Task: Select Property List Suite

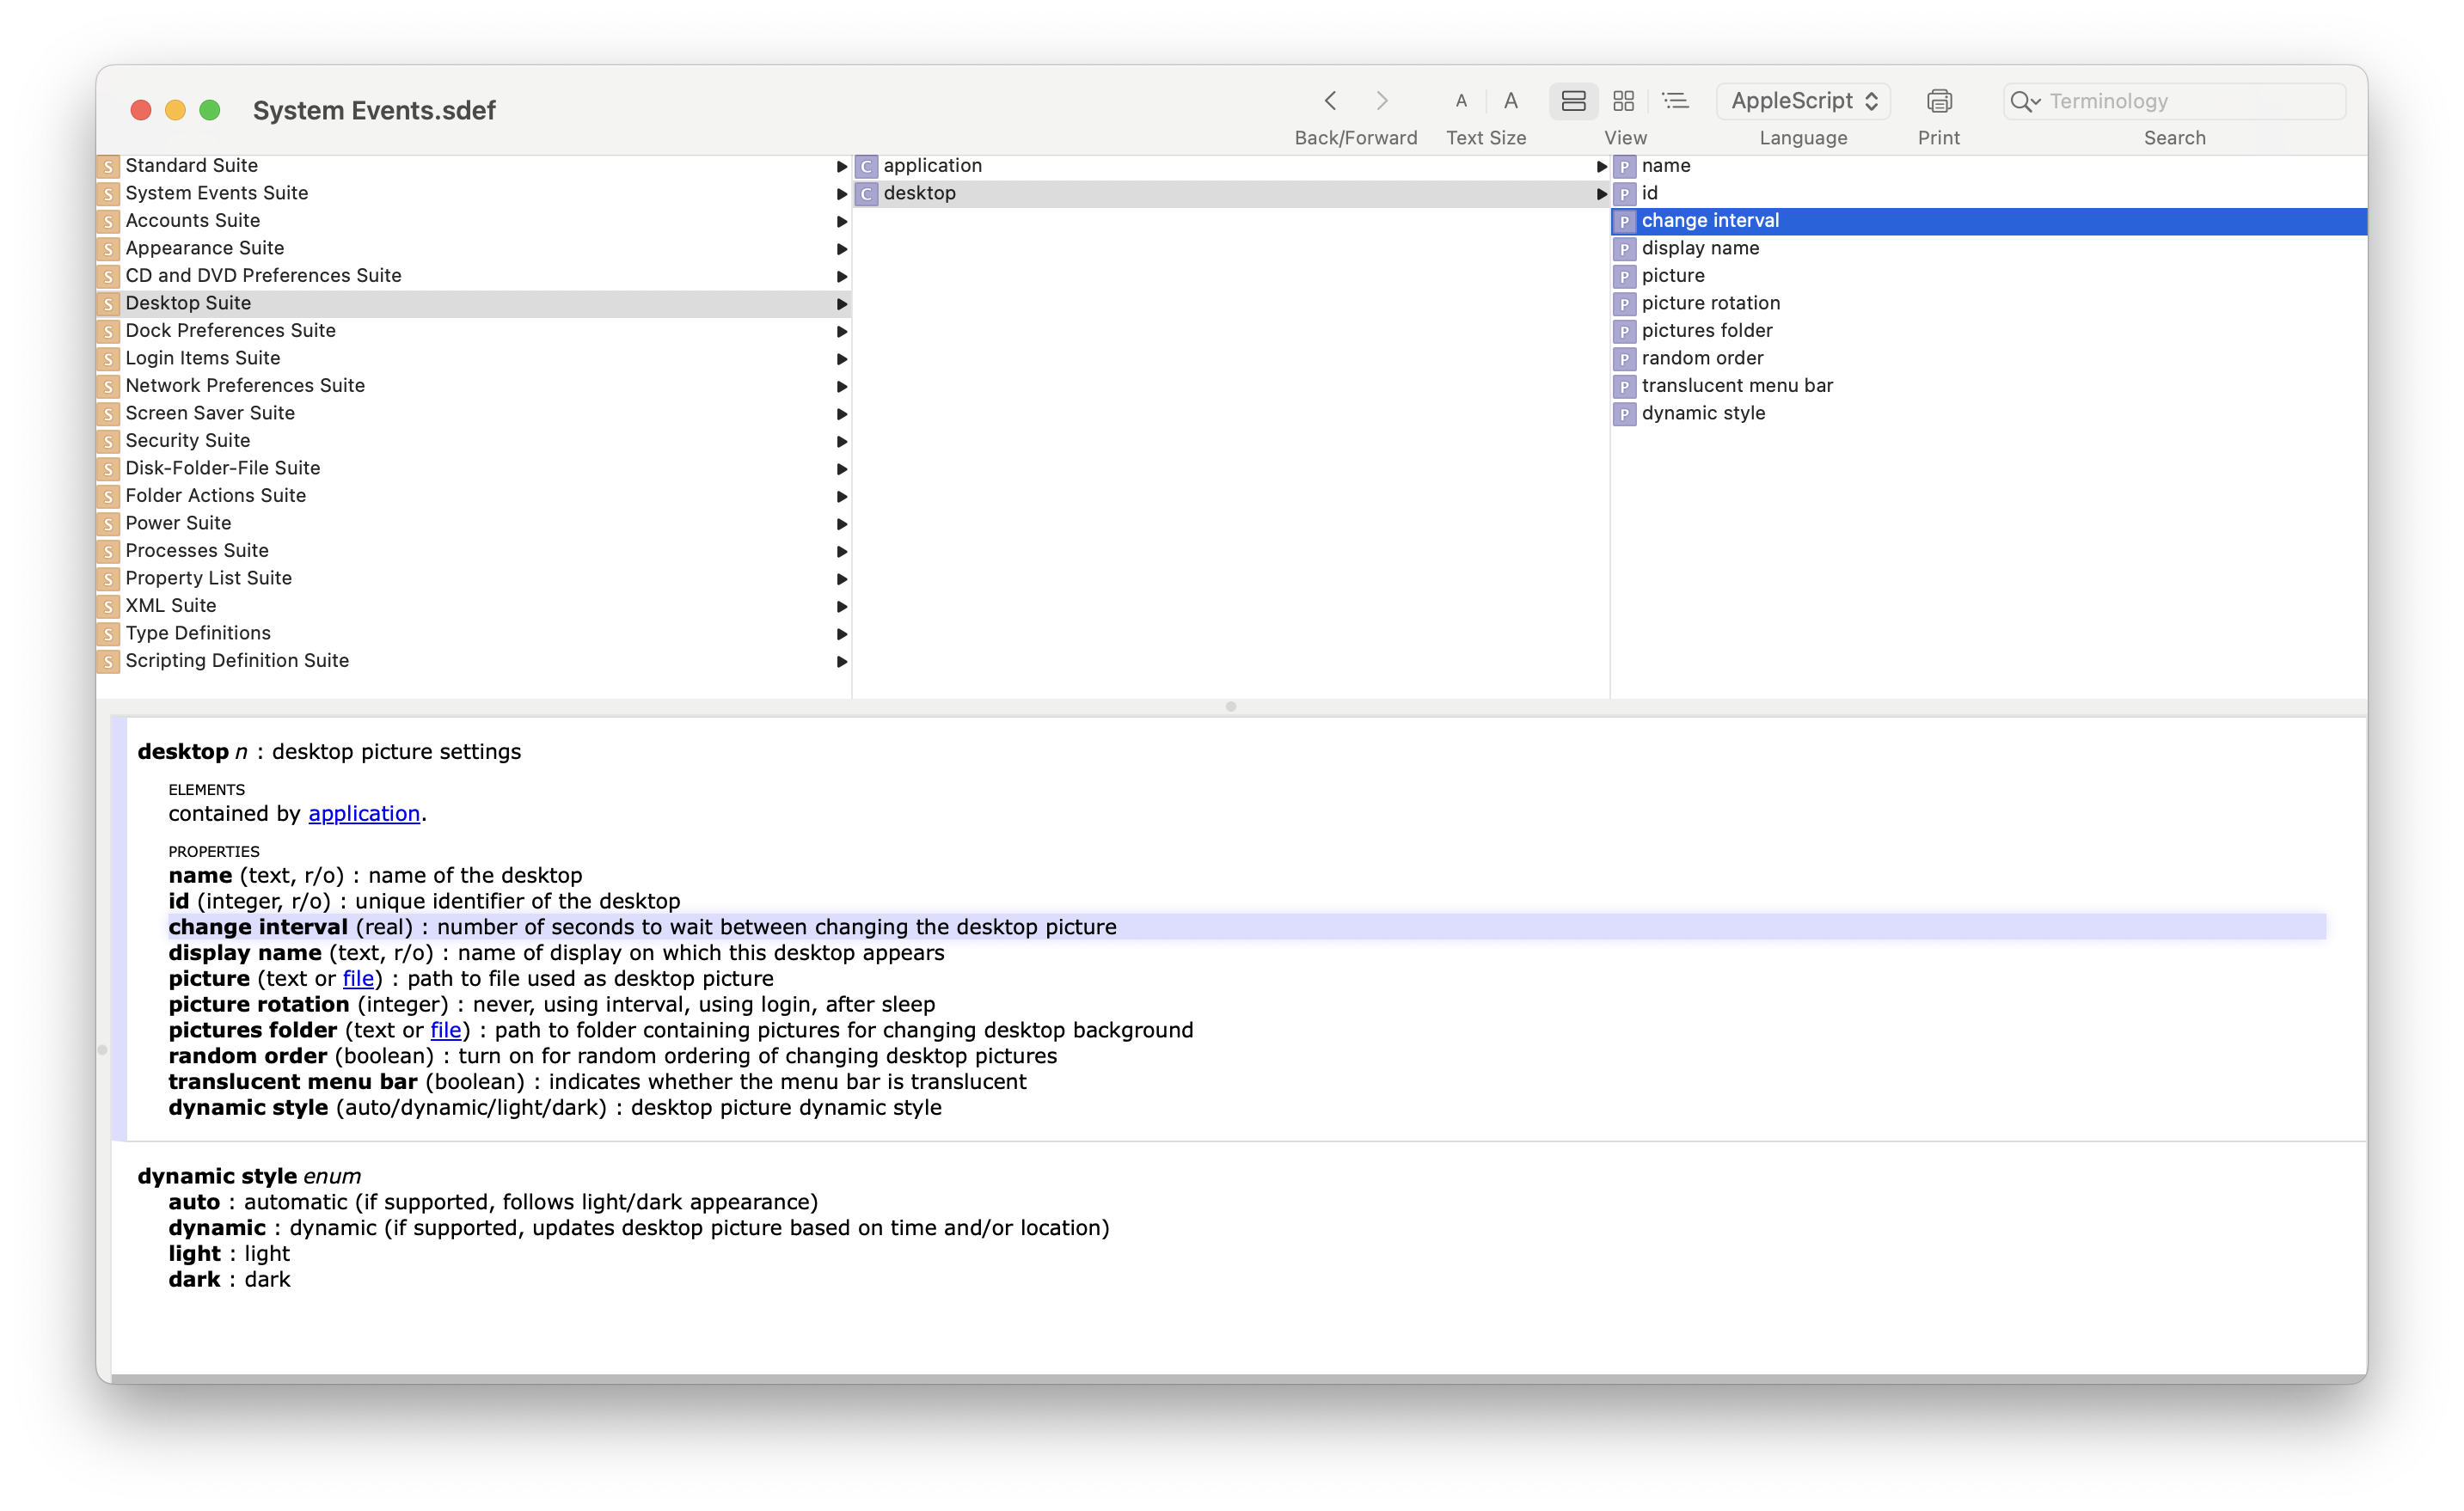Action: [x=473, y=578]
